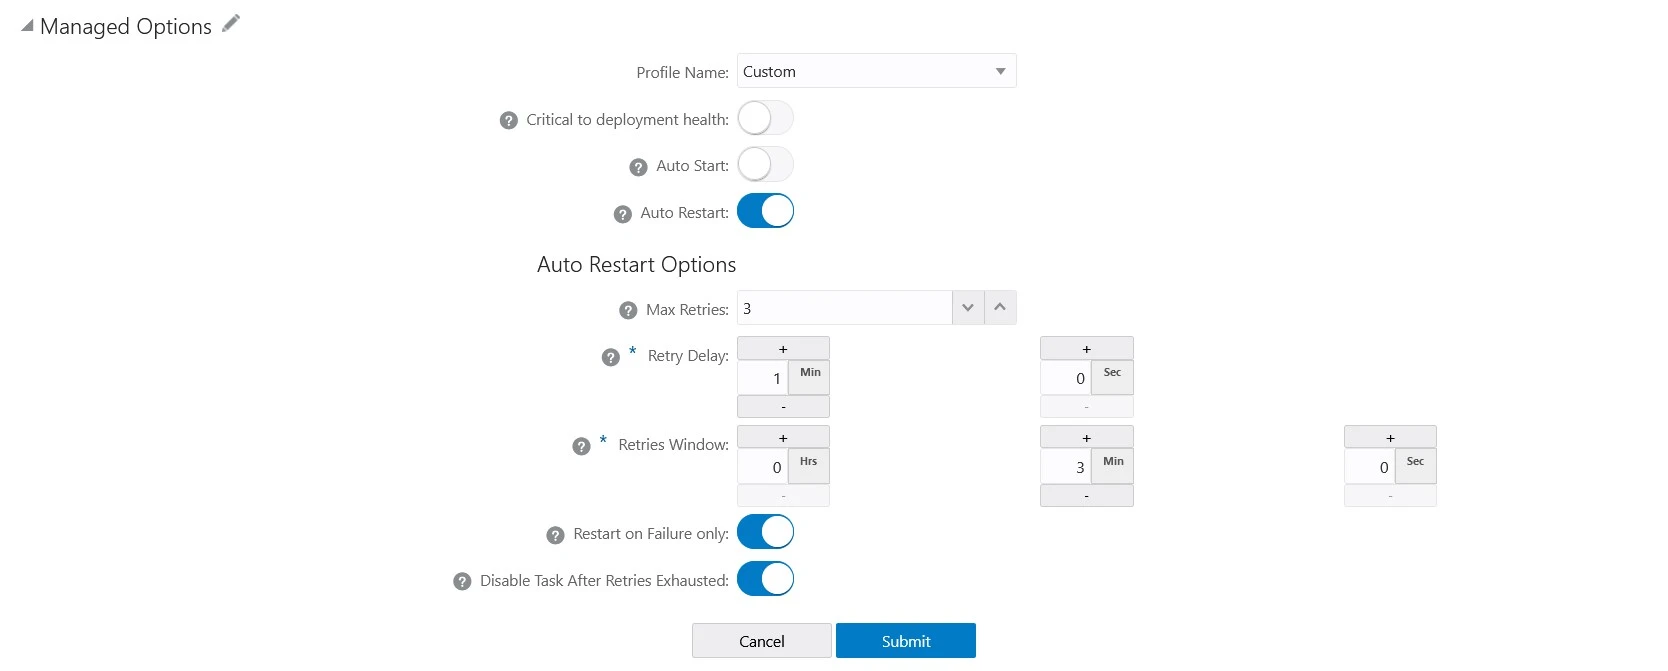The width and height of the screenshot is (1668, 671).
Task: Click the Retry Delay minutes input field
Action: pyautogui.click(x=763, y=379)
